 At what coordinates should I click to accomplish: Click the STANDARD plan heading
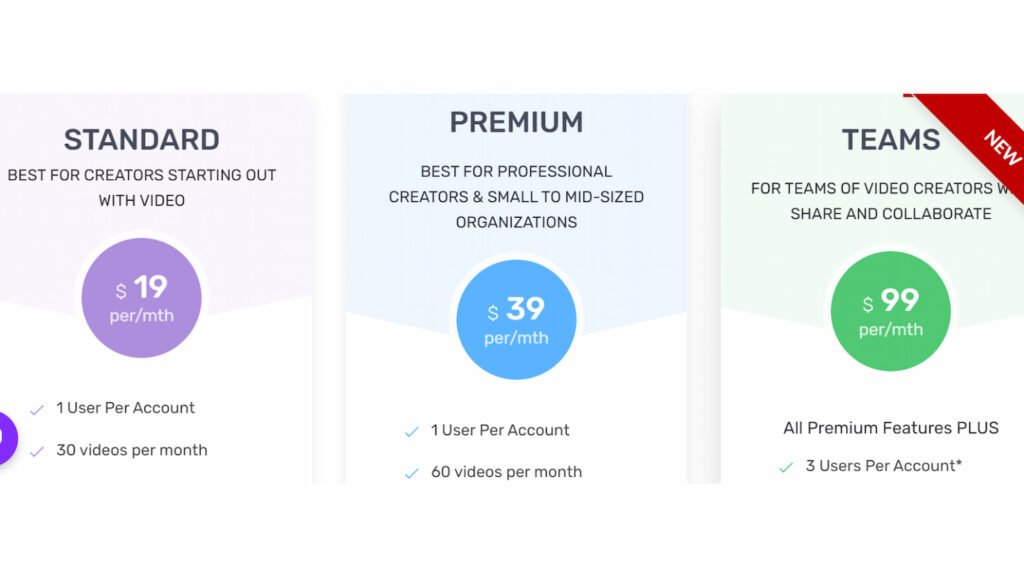(x=141, y=139)
